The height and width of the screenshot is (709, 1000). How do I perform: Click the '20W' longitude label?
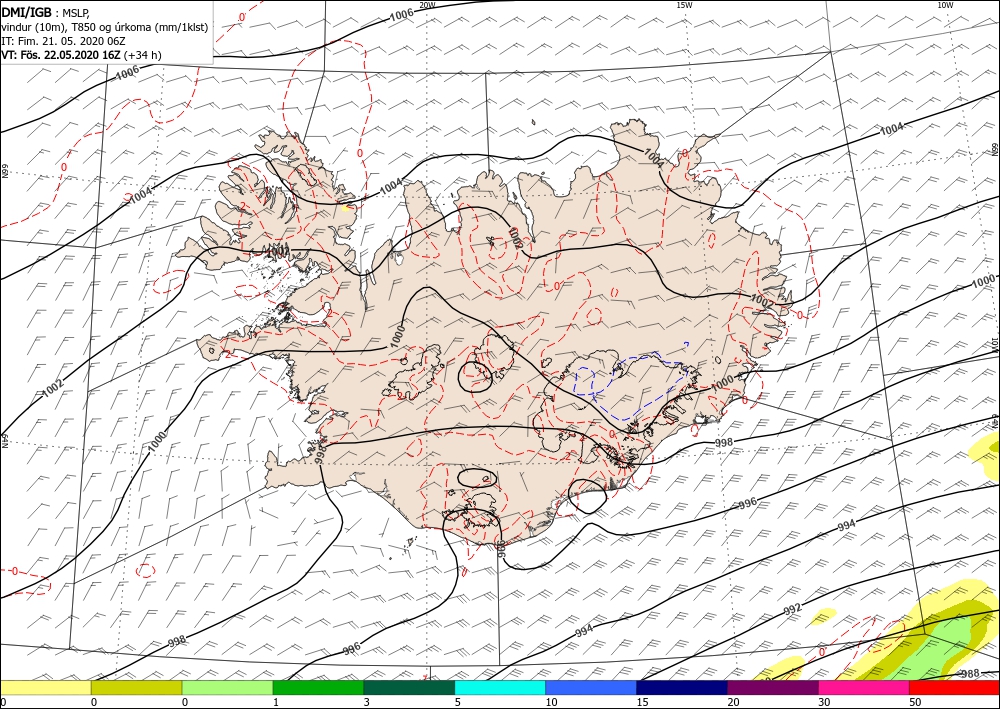427,5
